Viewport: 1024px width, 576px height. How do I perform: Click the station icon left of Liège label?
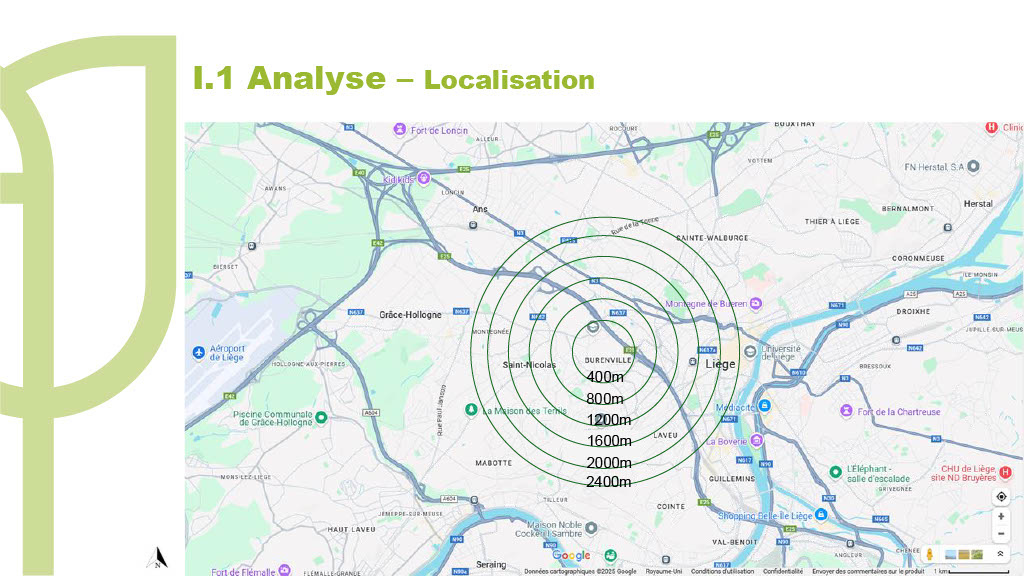click(693, 361)
